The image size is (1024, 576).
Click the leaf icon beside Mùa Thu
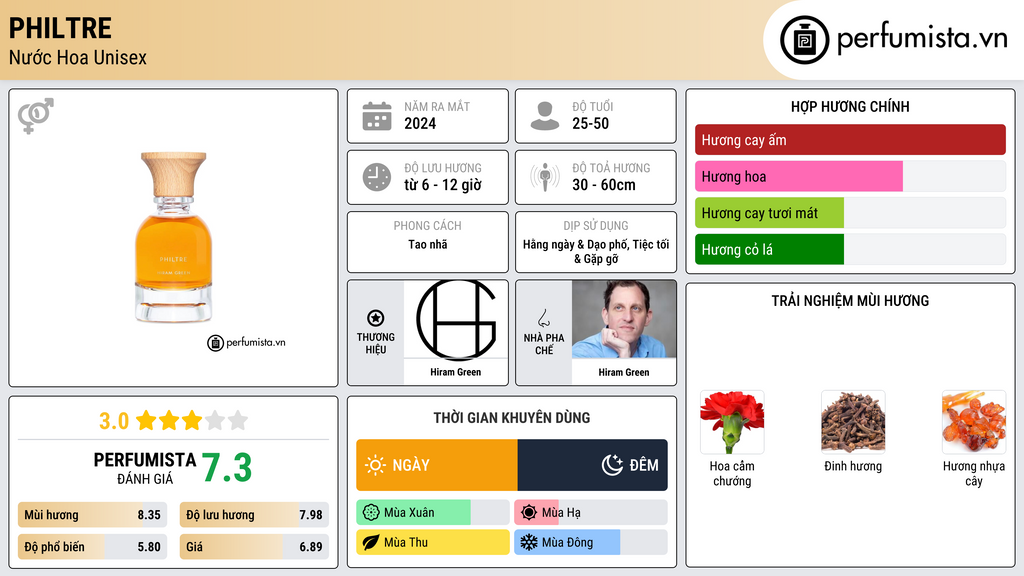(x=371, y=543)
